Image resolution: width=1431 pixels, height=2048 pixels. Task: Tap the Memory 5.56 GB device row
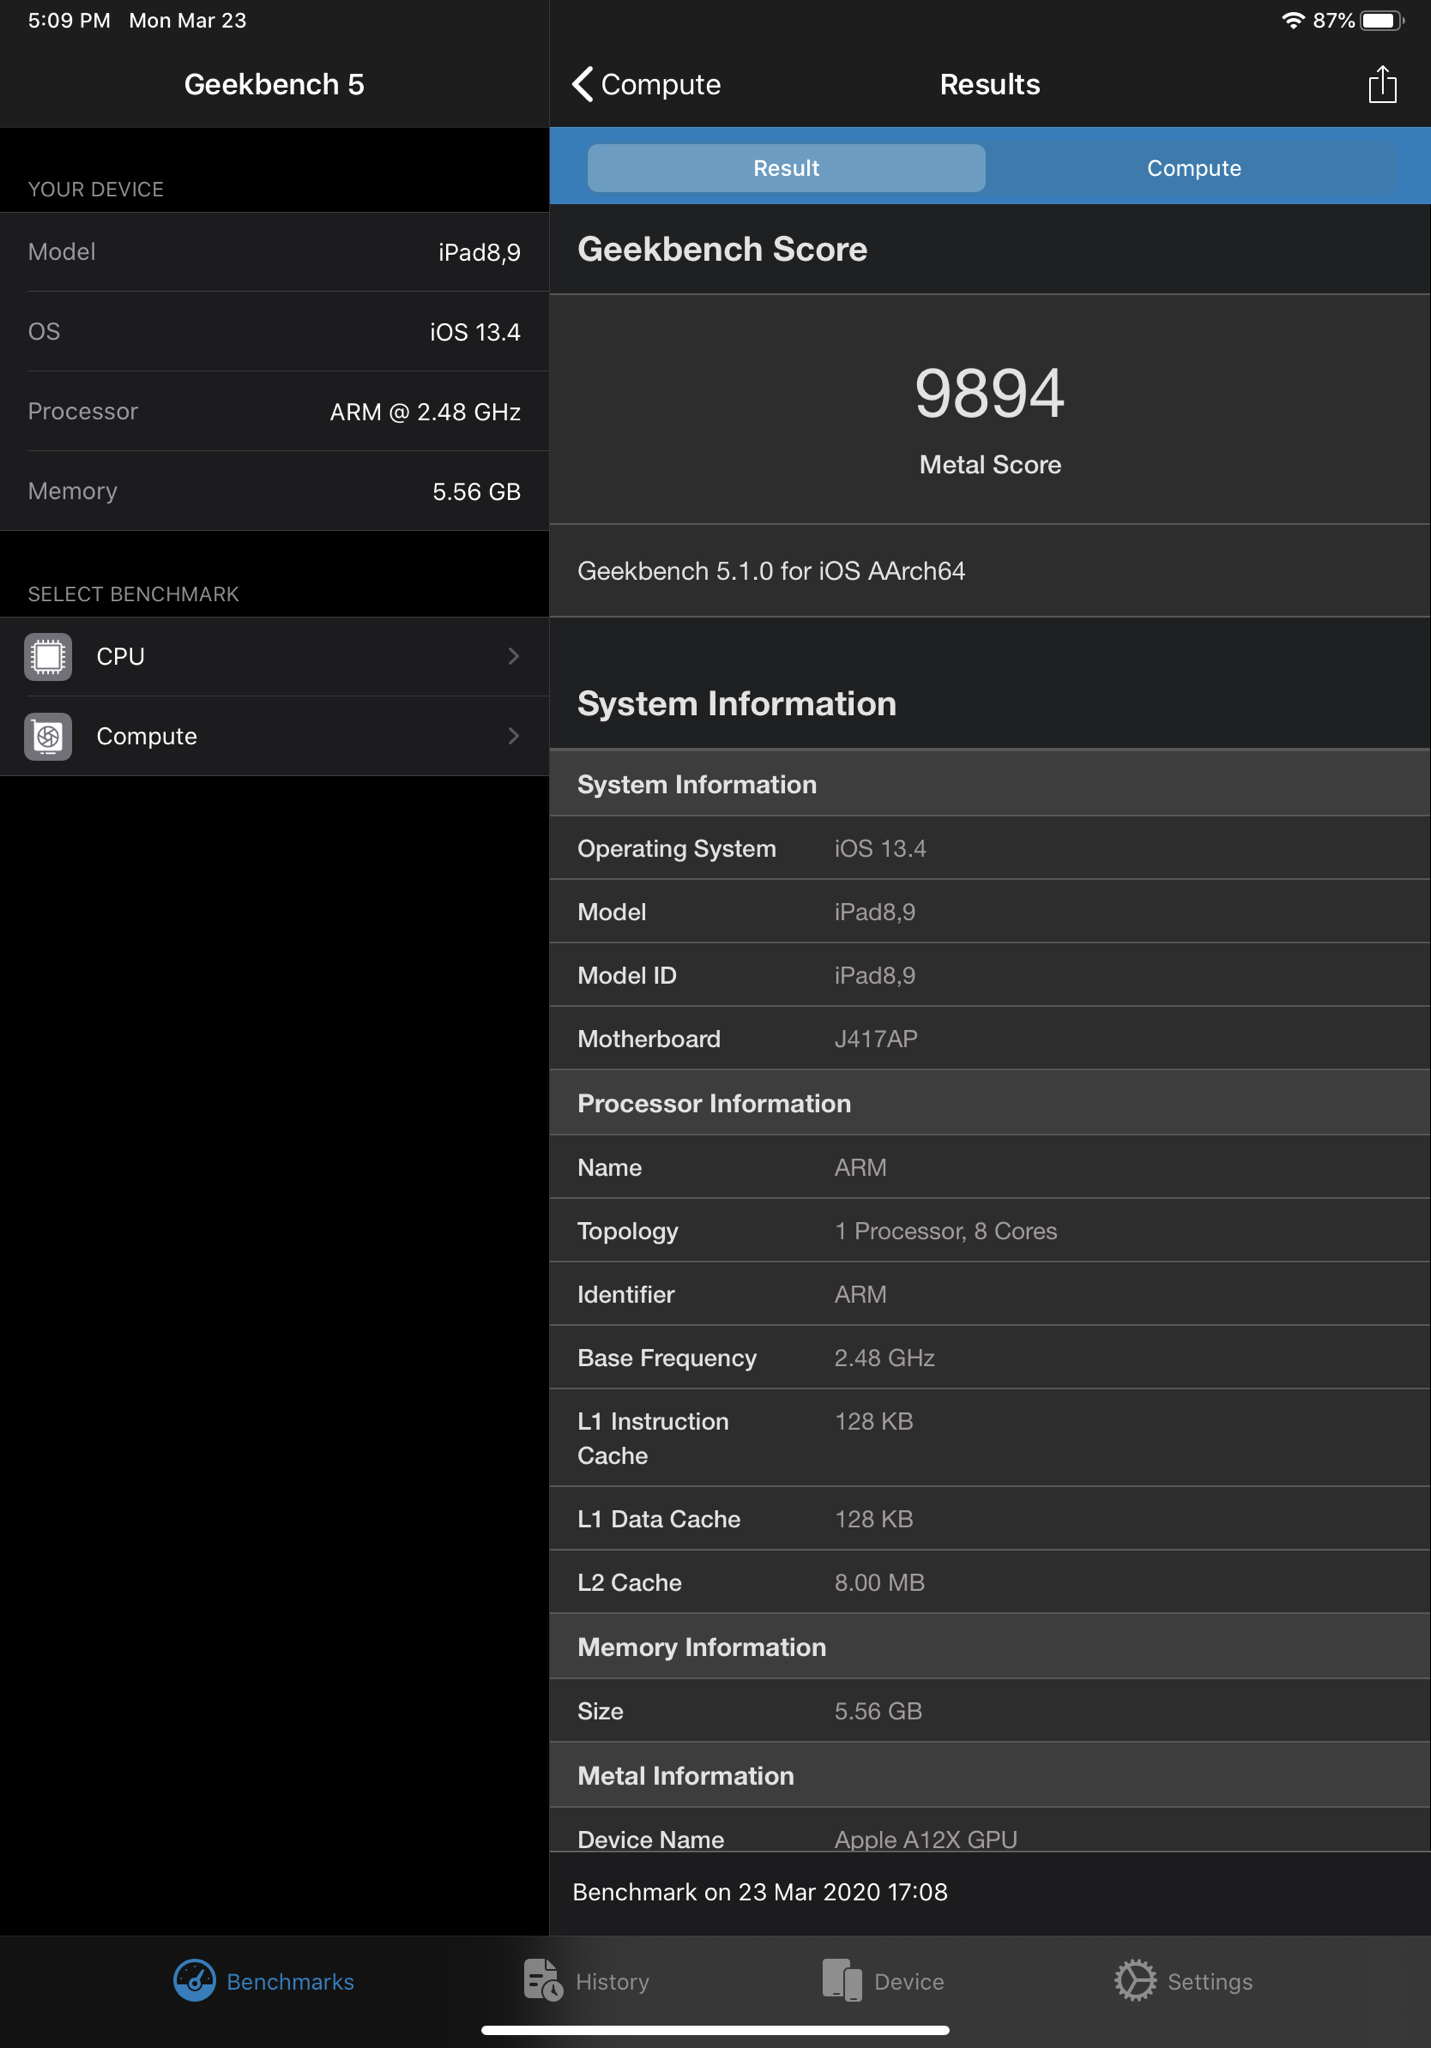pos(274,492)
